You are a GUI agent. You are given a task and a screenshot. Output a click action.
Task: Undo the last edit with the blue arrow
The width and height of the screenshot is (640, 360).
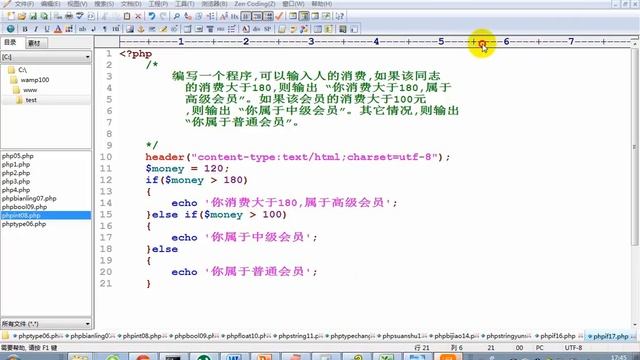point(152,16)
